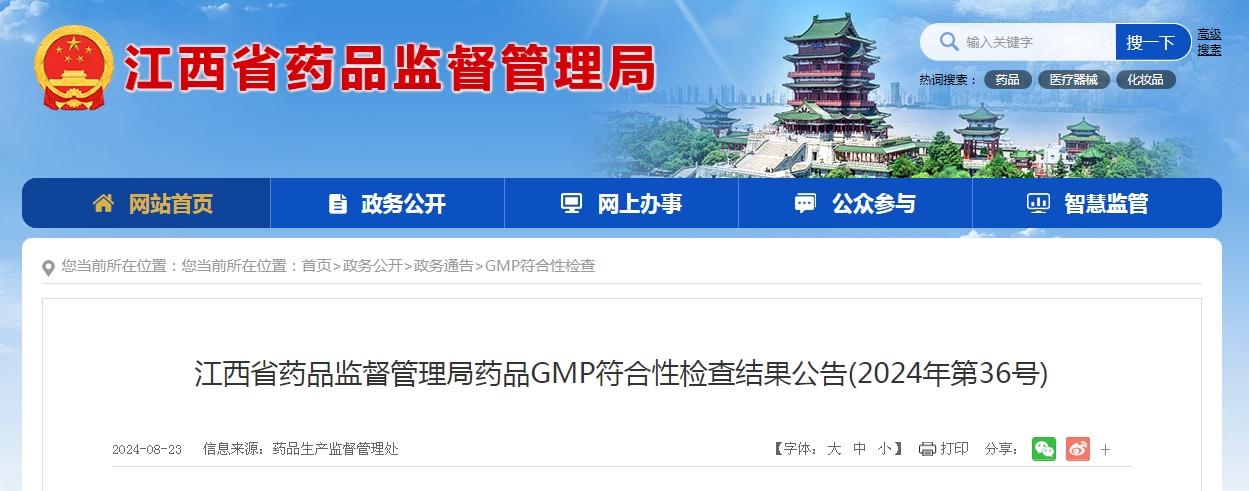Set font size to 小
The width and height of the screenshot is (1249, 491).
(x=885, y=449)
